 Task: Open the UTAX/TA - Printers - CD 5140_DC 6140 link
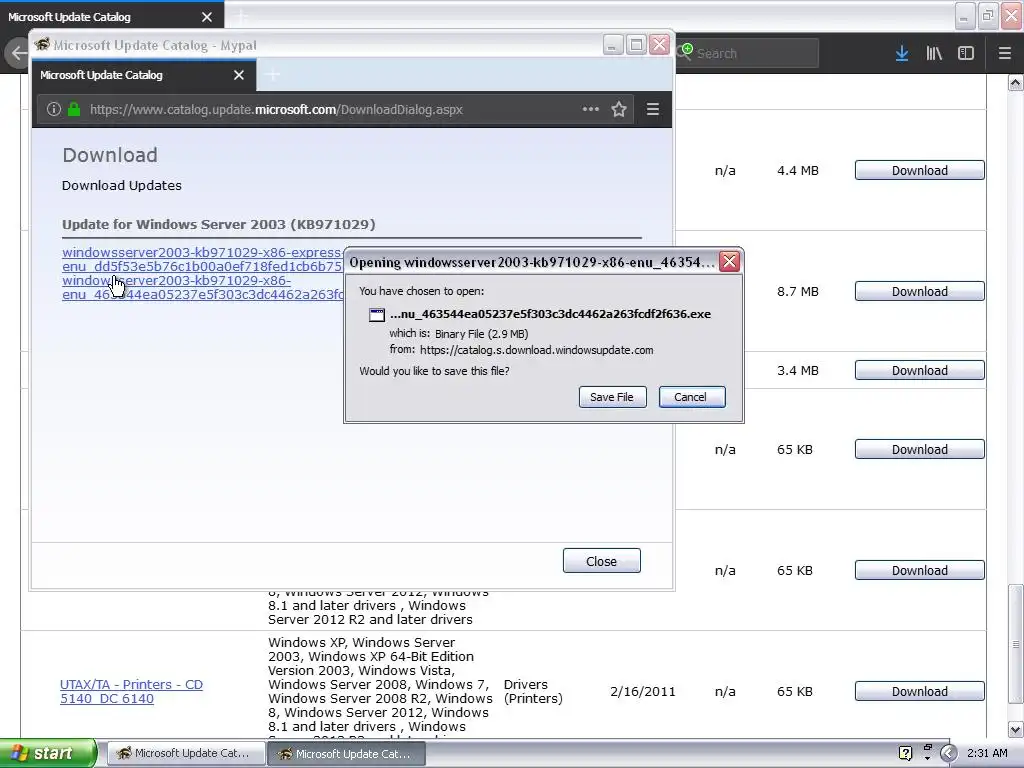click(131, 691)
